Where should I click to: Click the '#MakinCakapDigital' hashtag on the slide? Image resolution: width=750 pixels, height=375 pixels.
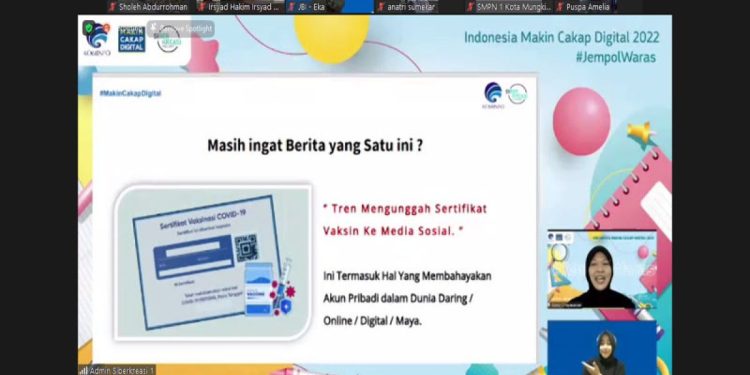130,93
